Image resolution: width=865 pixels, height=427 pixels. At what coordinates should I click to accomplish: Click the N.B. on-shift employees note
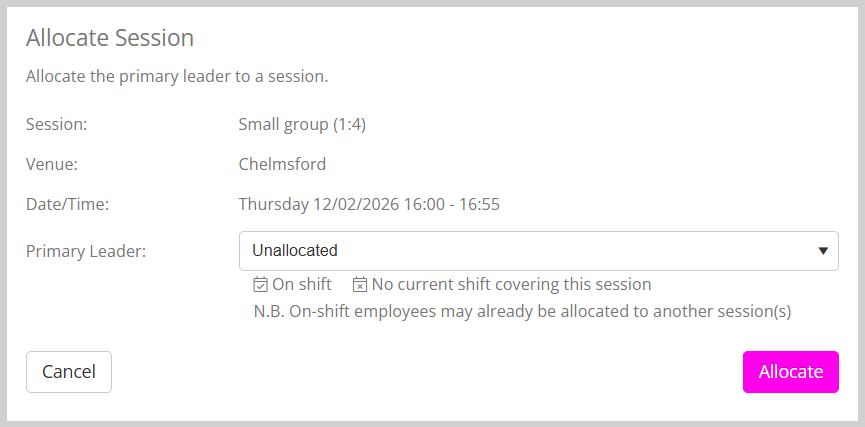pos(523,311)
